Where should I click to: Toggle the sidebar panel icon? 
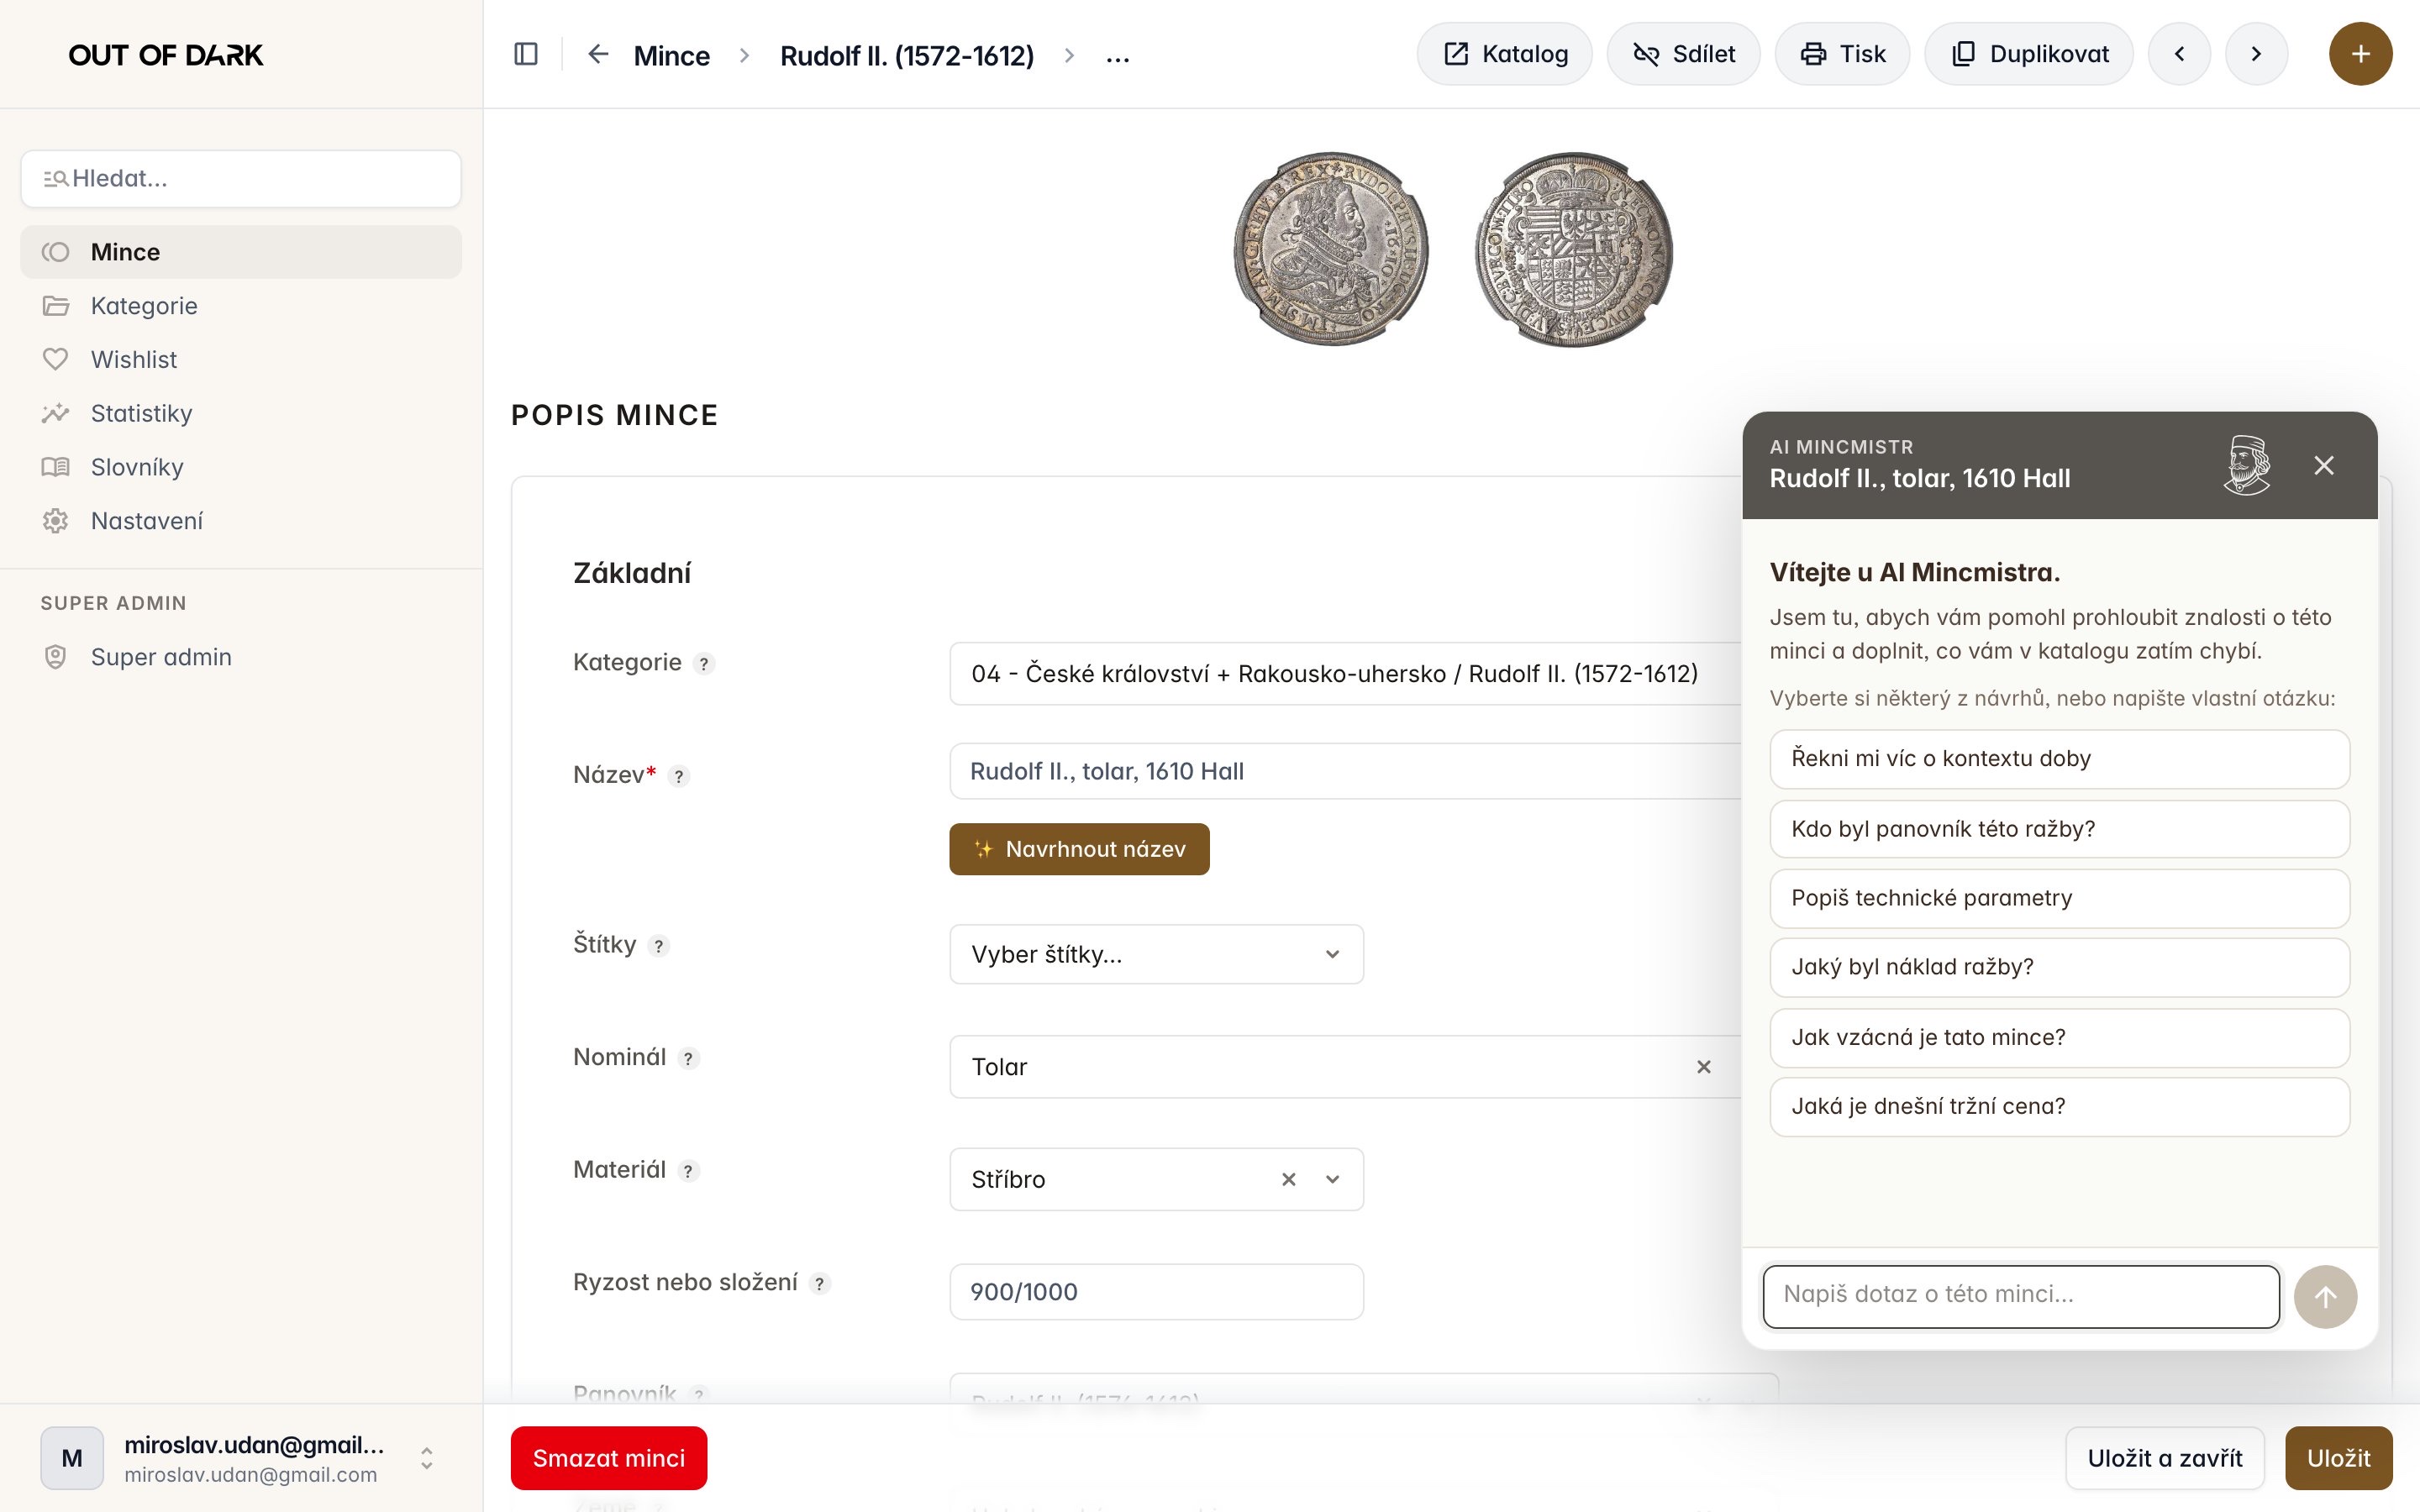click(x=526, y=54)
